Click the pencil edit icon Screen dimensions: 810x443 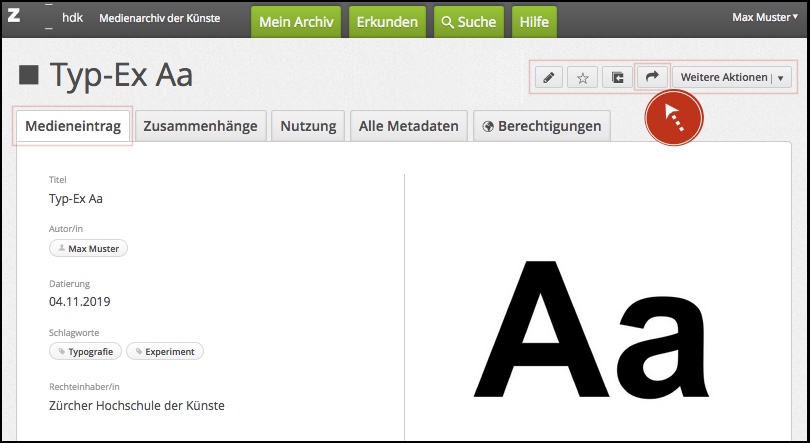pos(548,78)
